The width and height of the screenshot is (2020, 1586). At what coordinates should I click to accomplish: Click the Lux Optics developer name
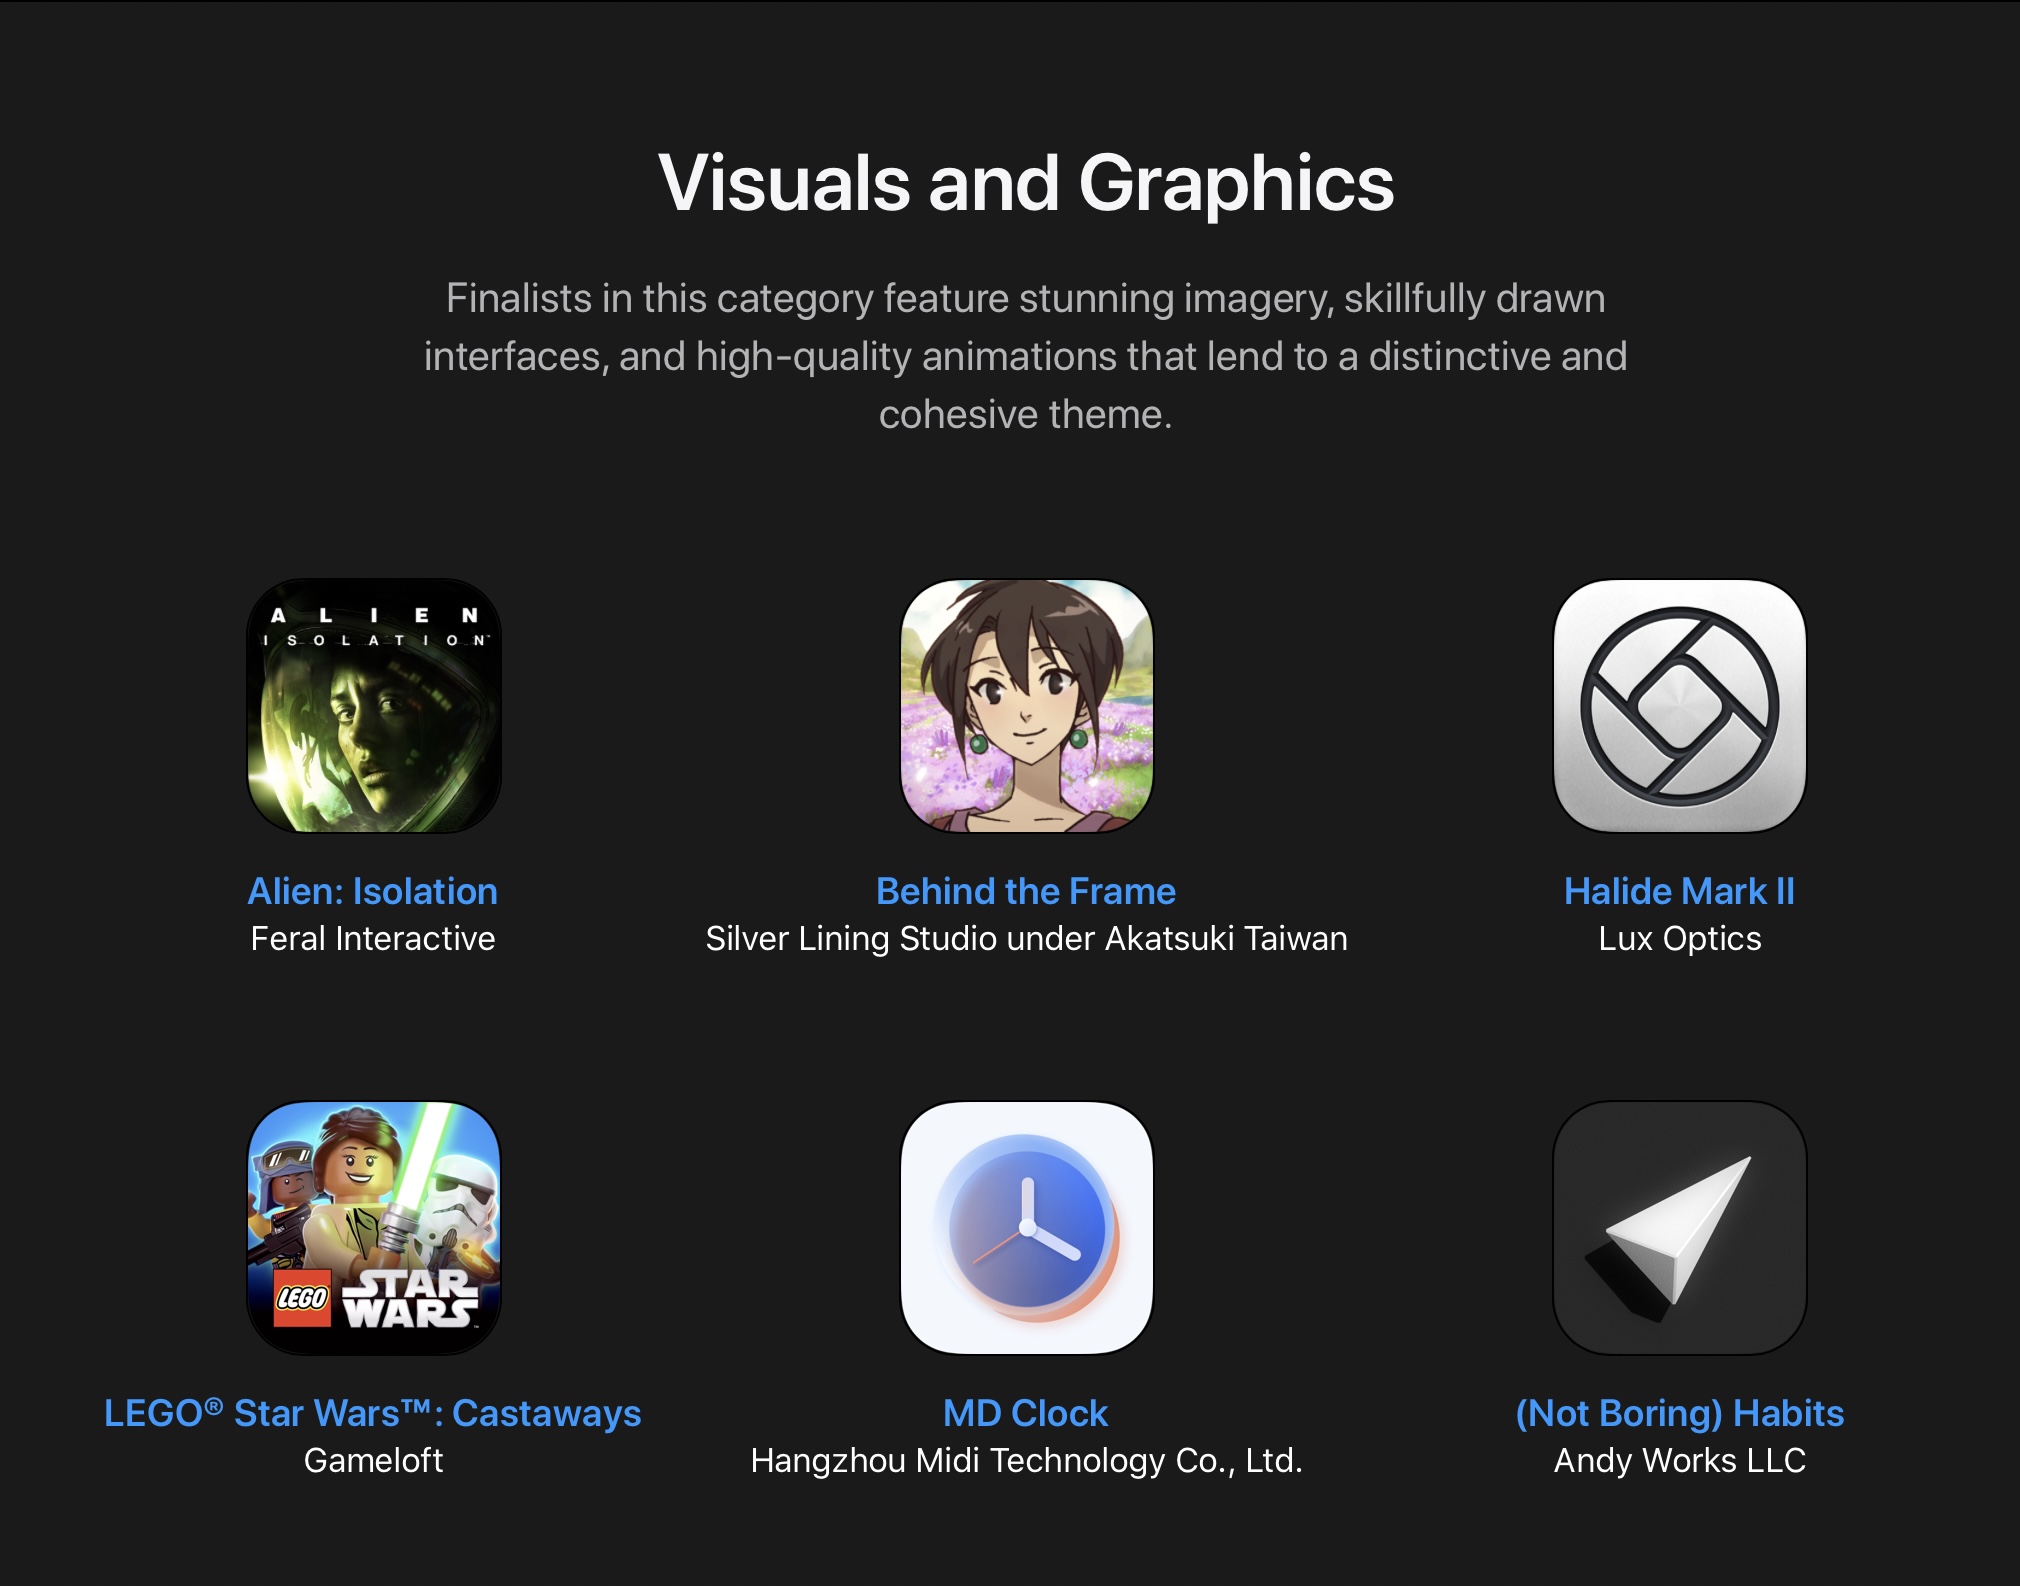(x=1680, y=938)
